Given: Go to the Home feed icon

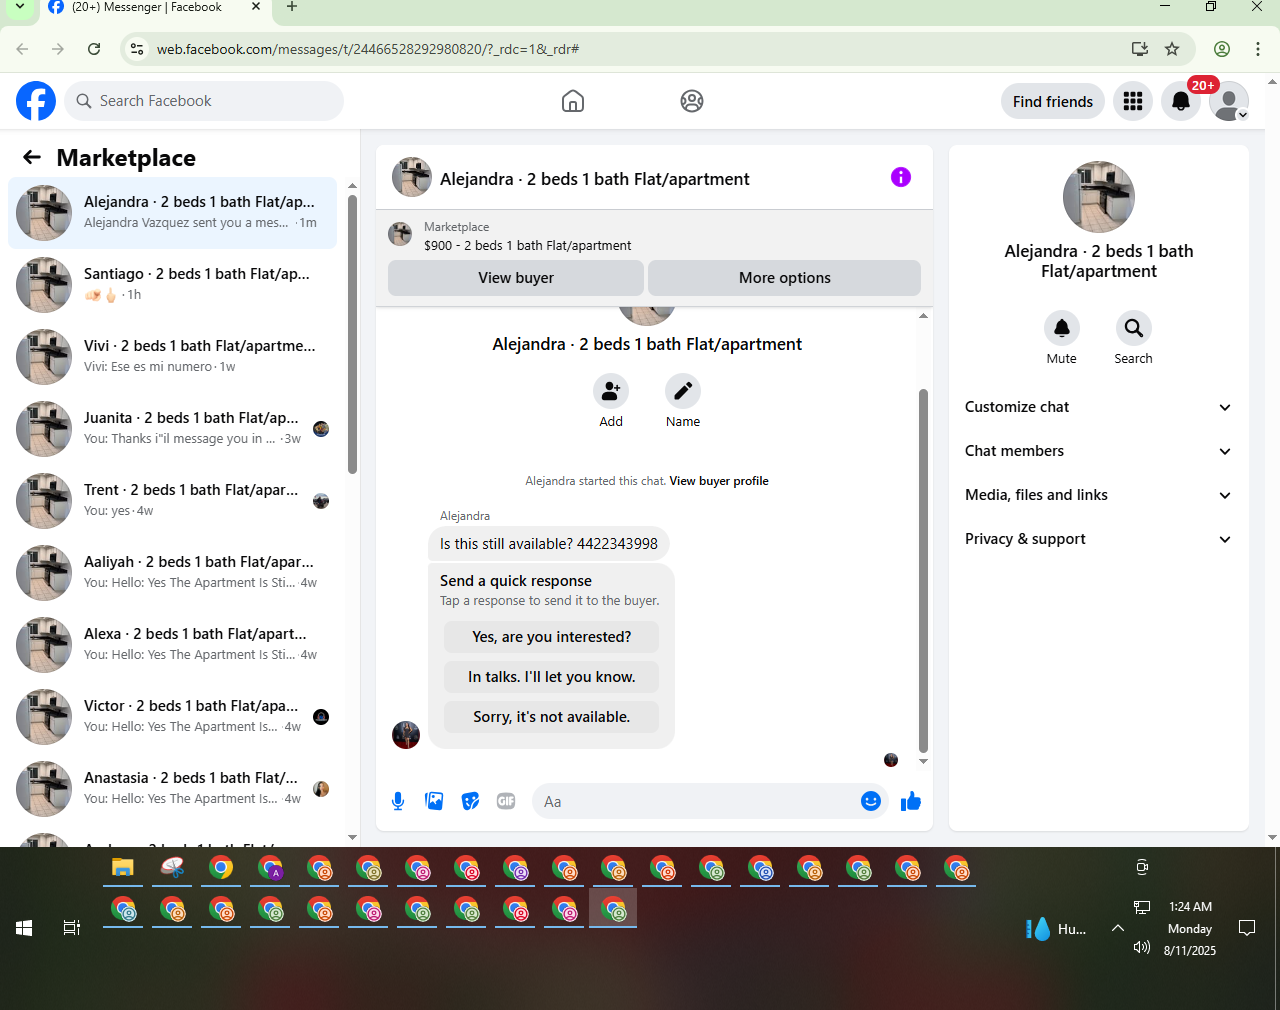Looking at the screenshot, I should point(573,101).
